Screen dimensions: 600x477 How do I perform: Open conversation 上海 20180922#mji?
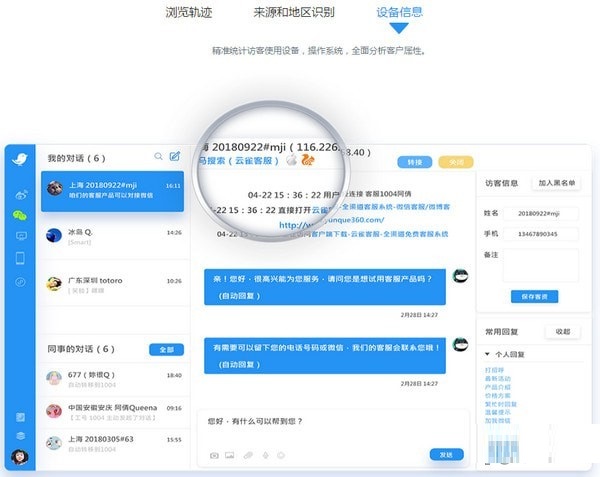tap(112, 191)
